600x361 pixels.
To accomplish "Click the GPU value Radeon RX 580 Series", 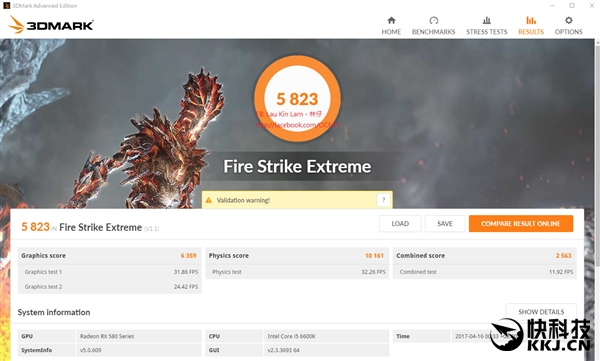I will [x=107, y=336].
